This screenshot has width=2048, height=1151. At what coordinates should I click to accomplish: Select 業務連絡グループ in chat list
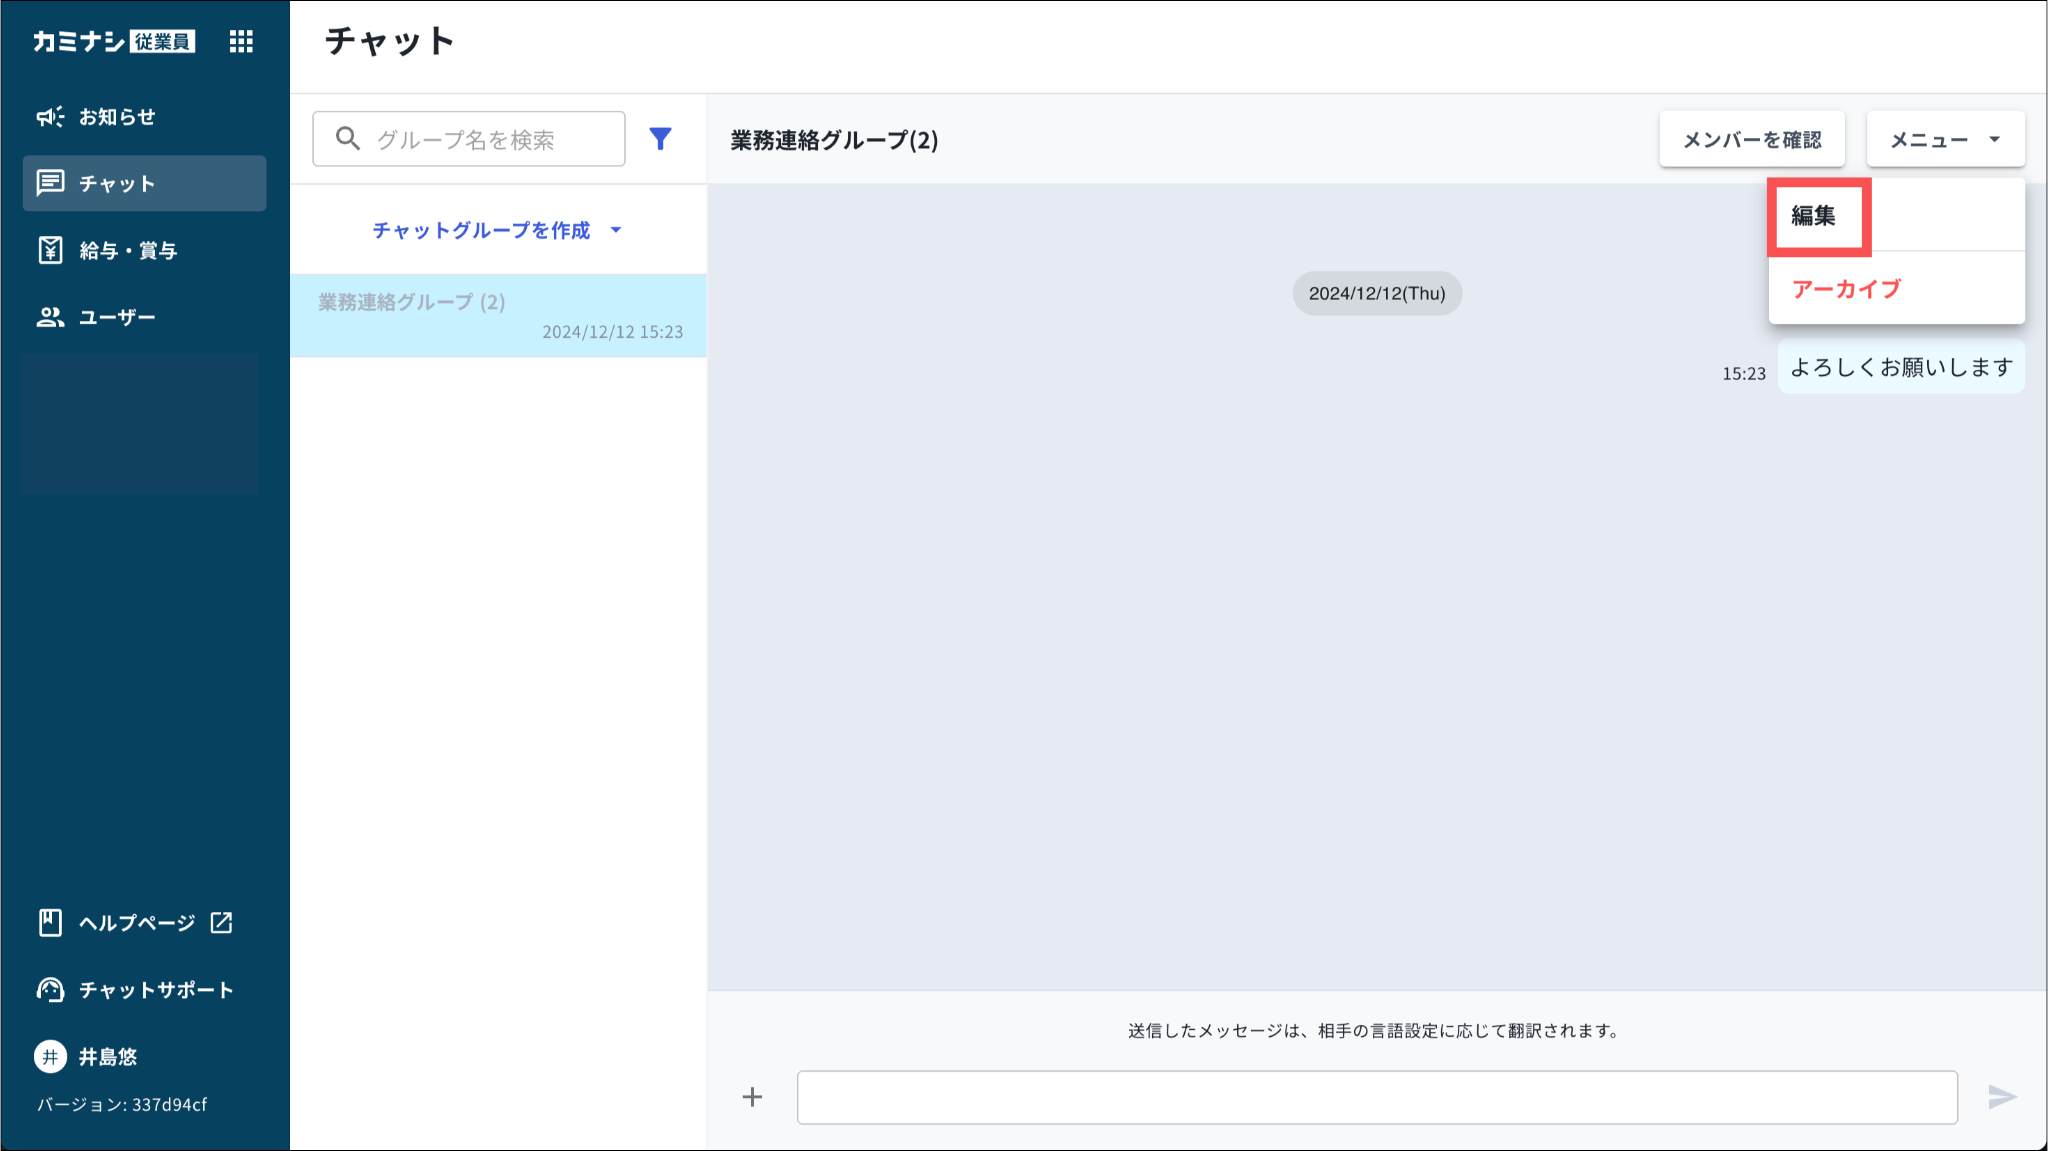pyautogui.click(x=498, y=316)
